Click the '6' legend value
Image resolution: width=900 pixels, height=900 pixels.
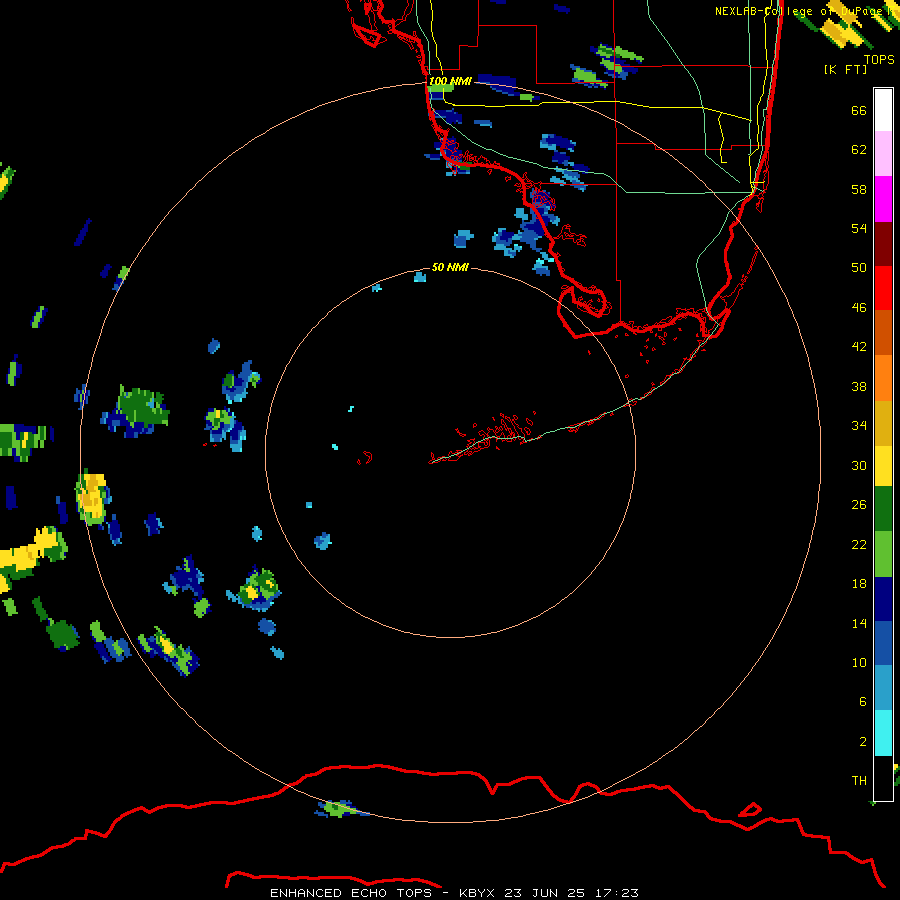862,702
